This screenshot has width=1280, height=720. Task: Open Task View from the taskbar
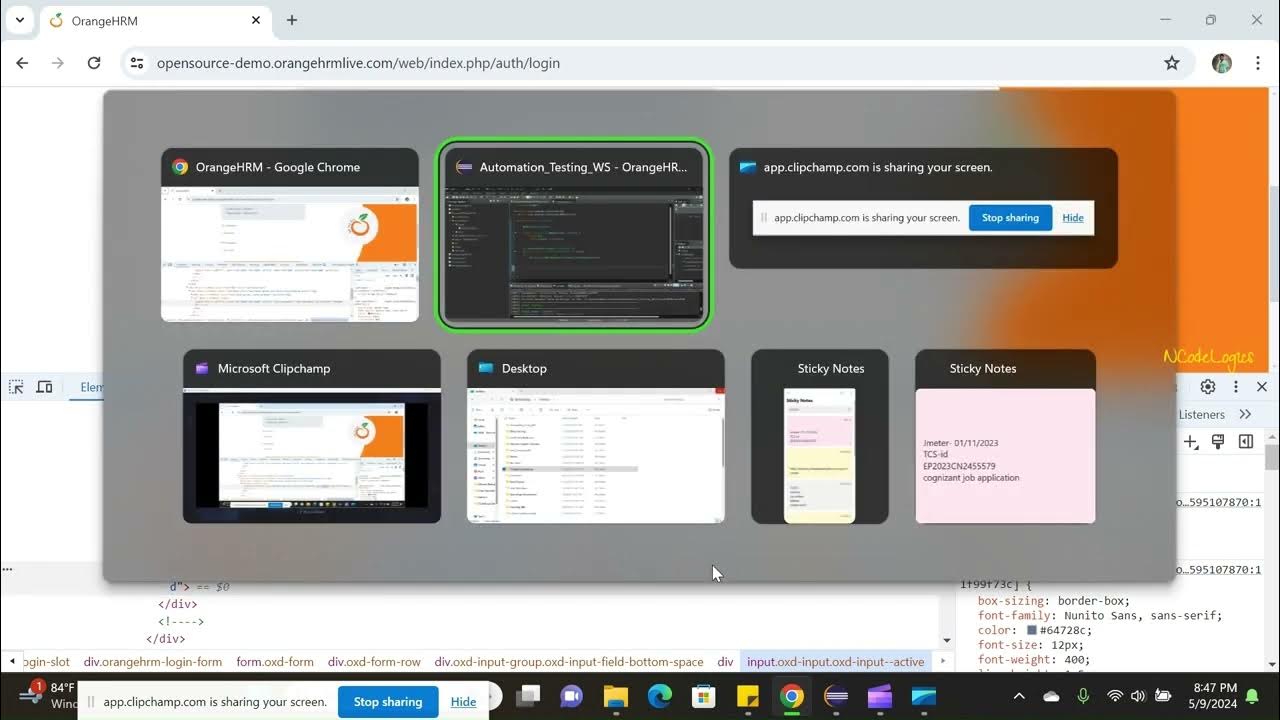529,696
